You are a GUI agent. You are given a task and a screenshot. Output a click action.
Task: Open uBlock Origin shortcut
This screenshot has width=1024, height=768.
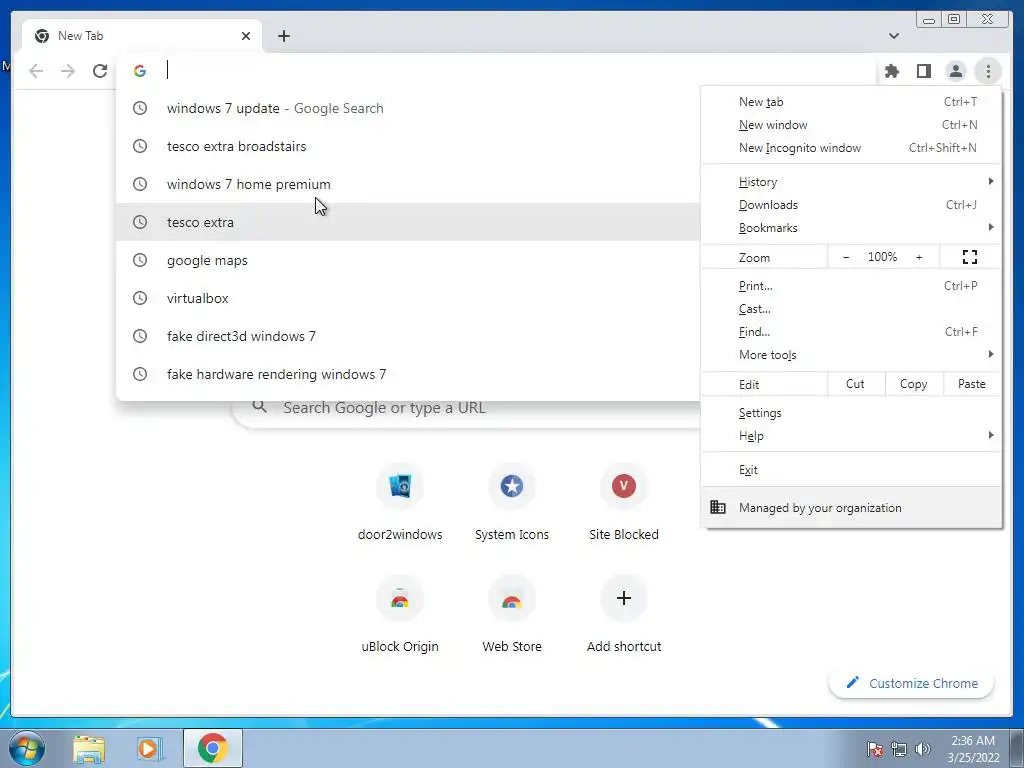pos(400,599)
